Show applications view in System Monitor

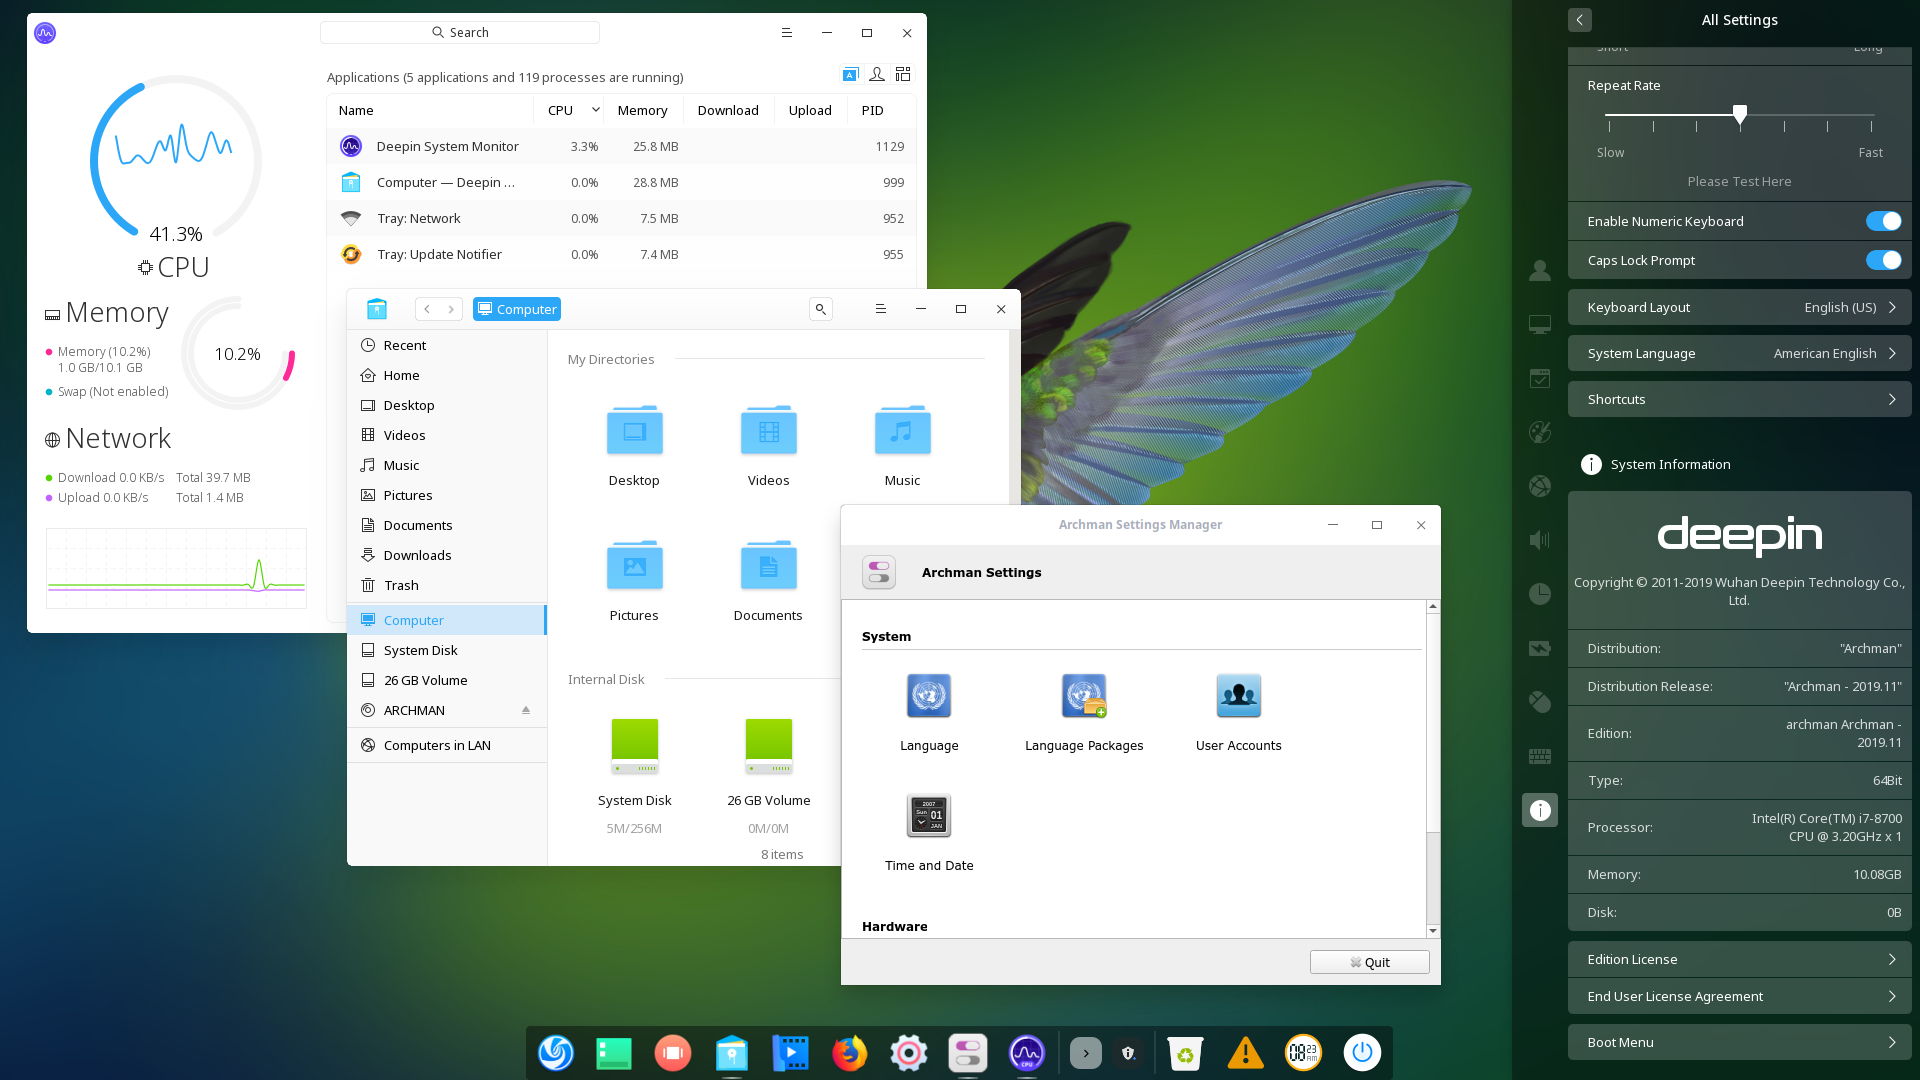[x=850, y=74]
